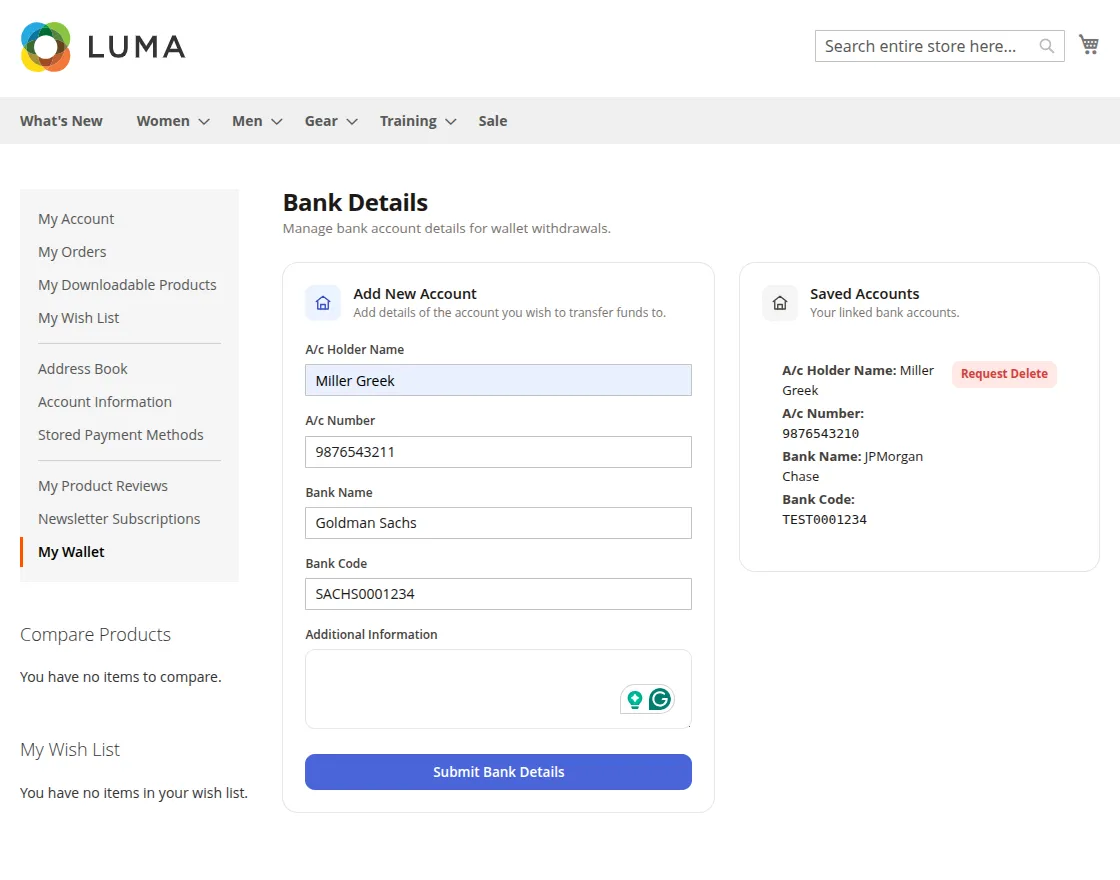Expand the Women menu dropdown
The height and width of the screenshot is (880, 1120).
pyautogui.click(x=204, y=121)
